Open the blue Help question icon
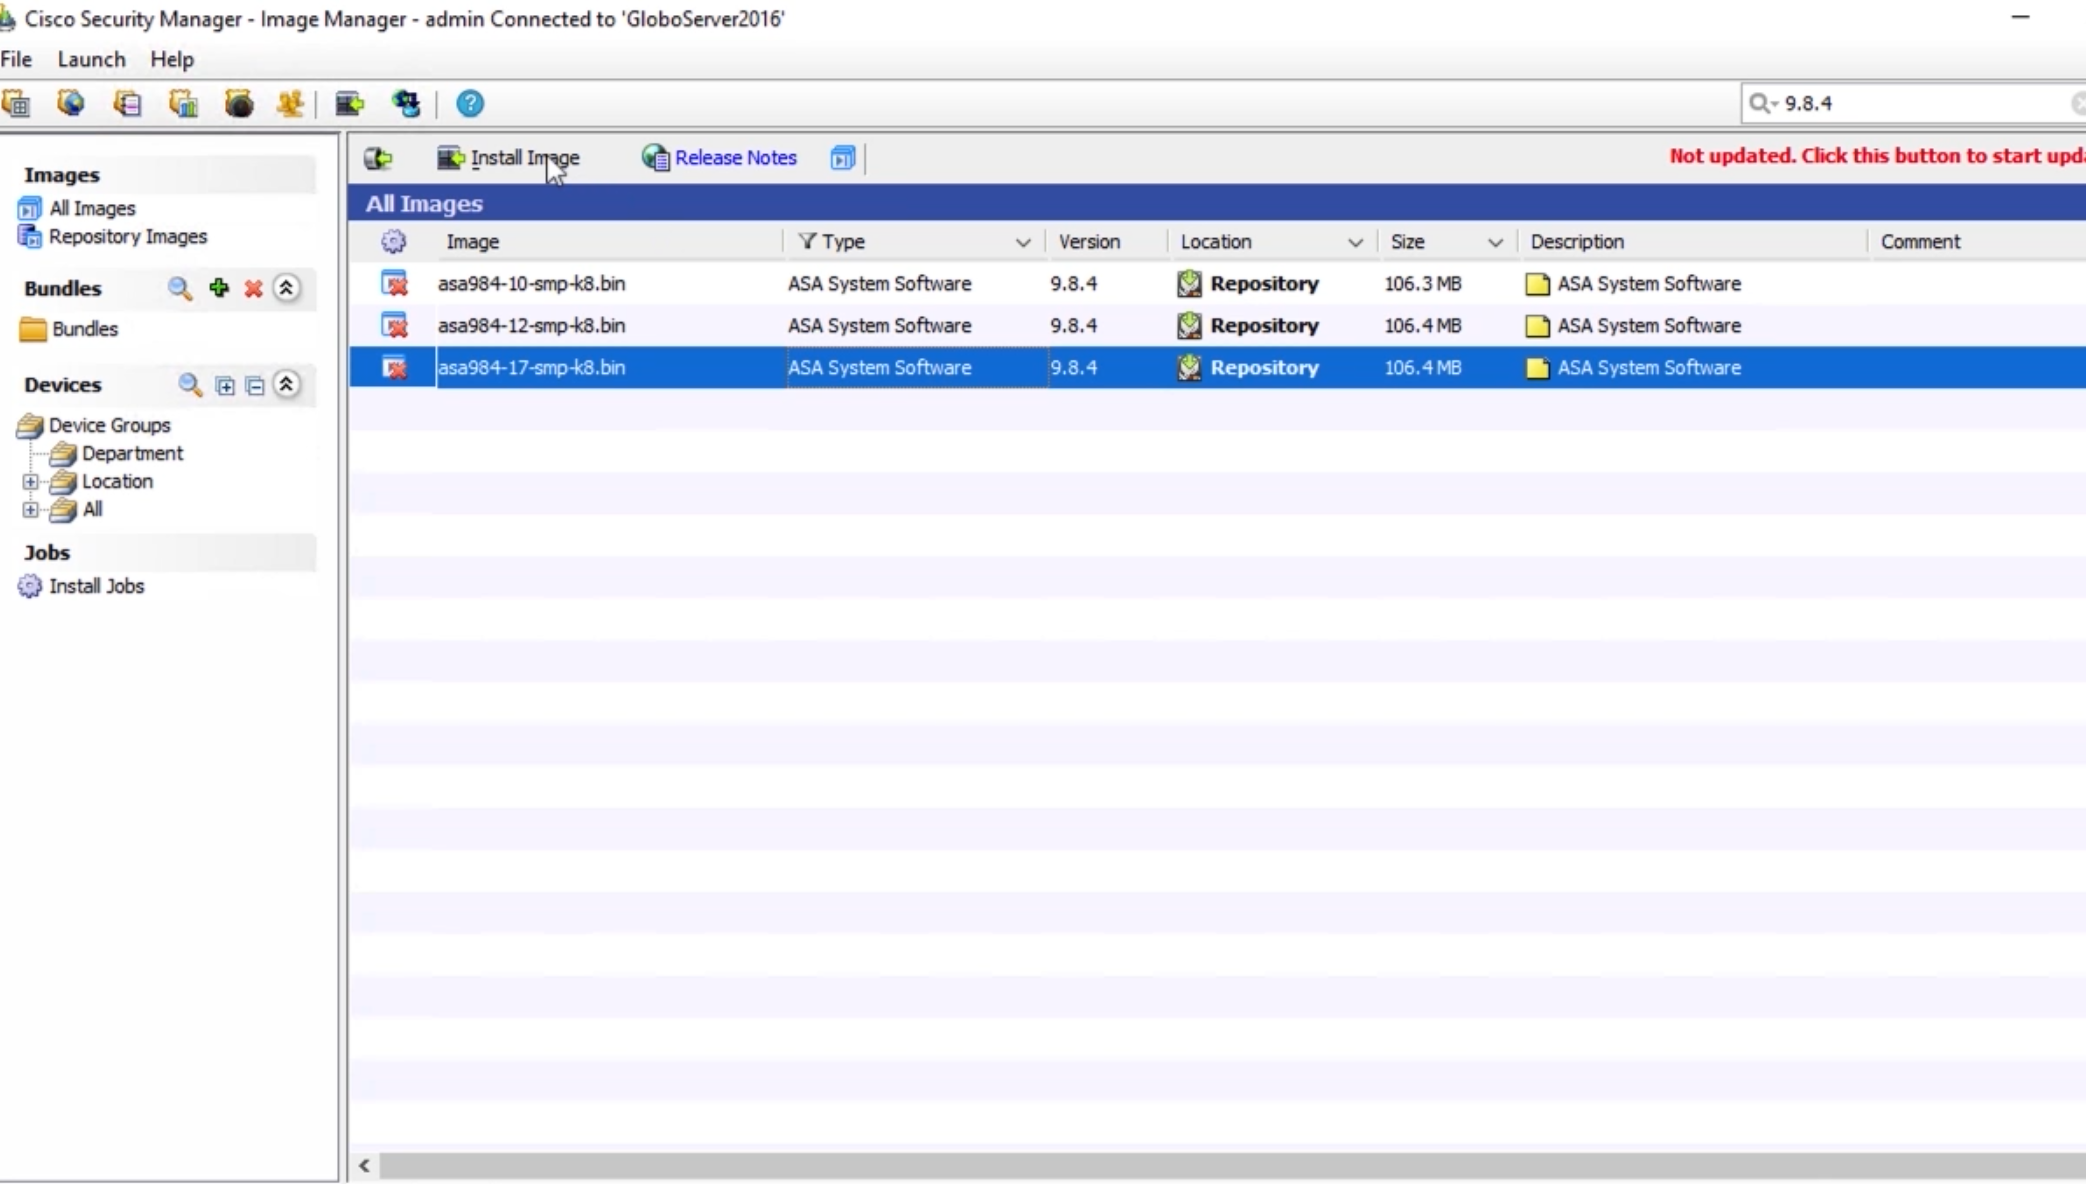2086x1184 pixels. click(x=470, y=103)
